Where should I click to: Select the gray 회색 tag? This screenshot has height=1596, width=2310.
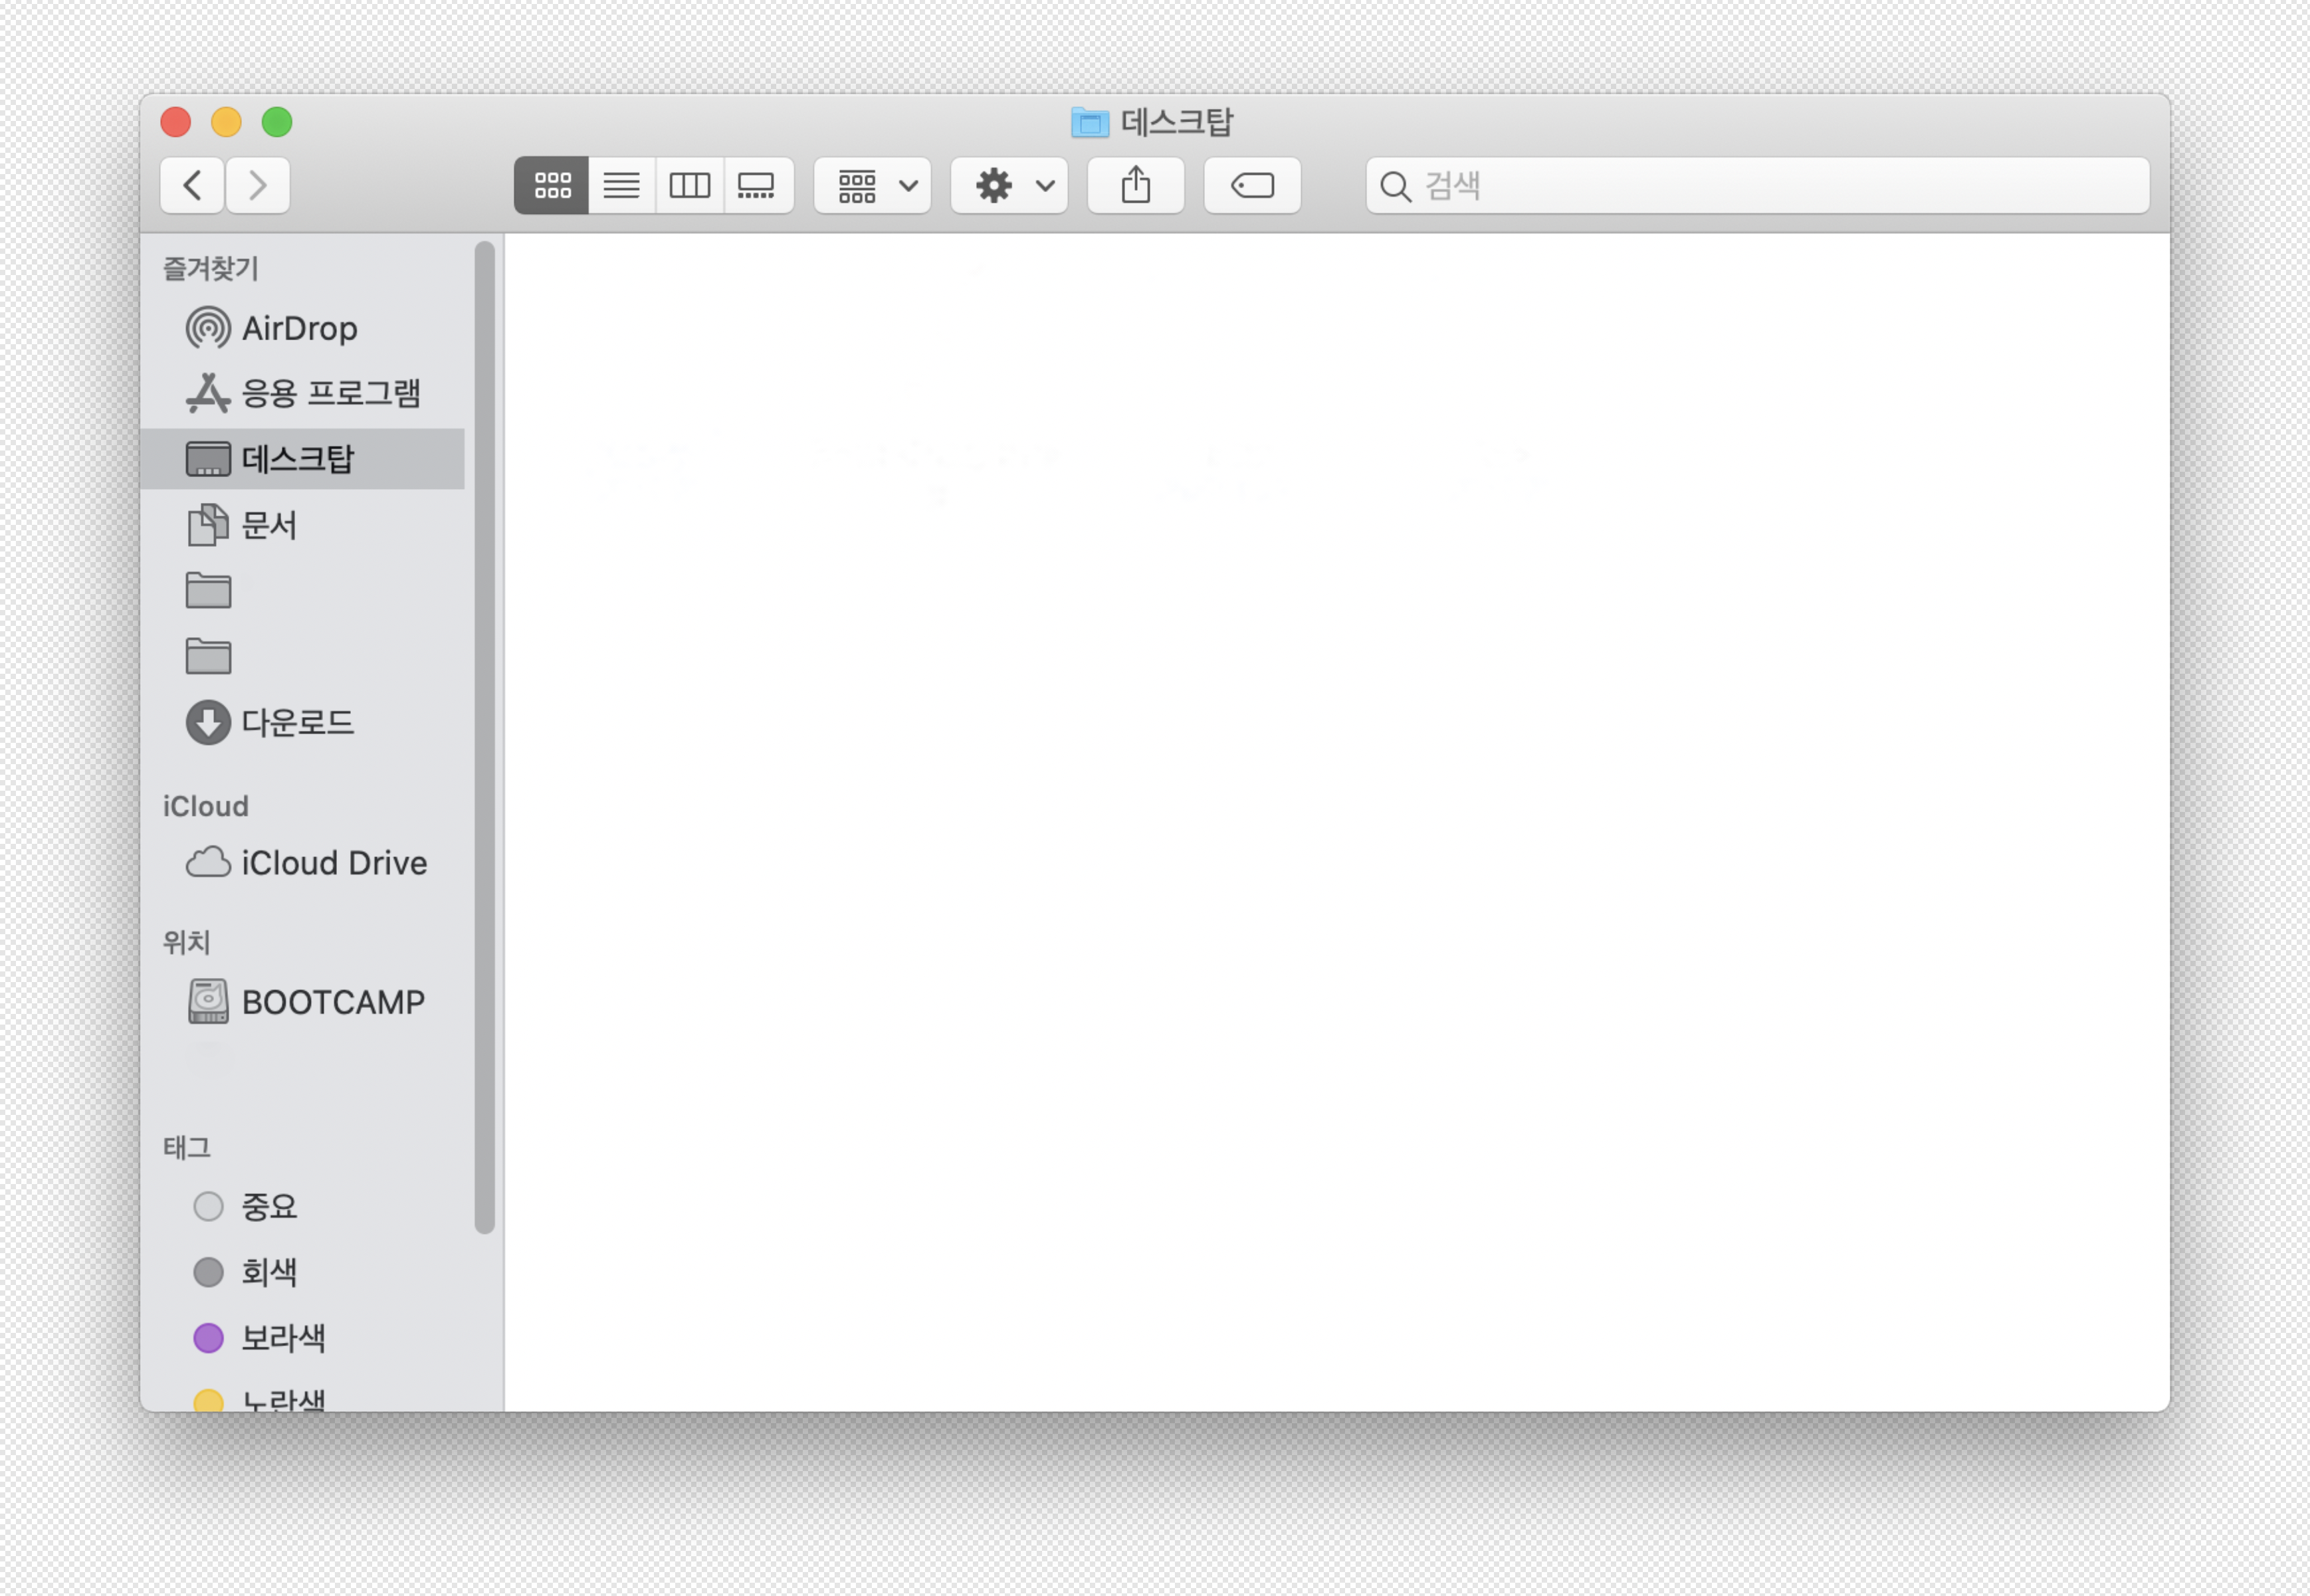tap(268, 1272)
